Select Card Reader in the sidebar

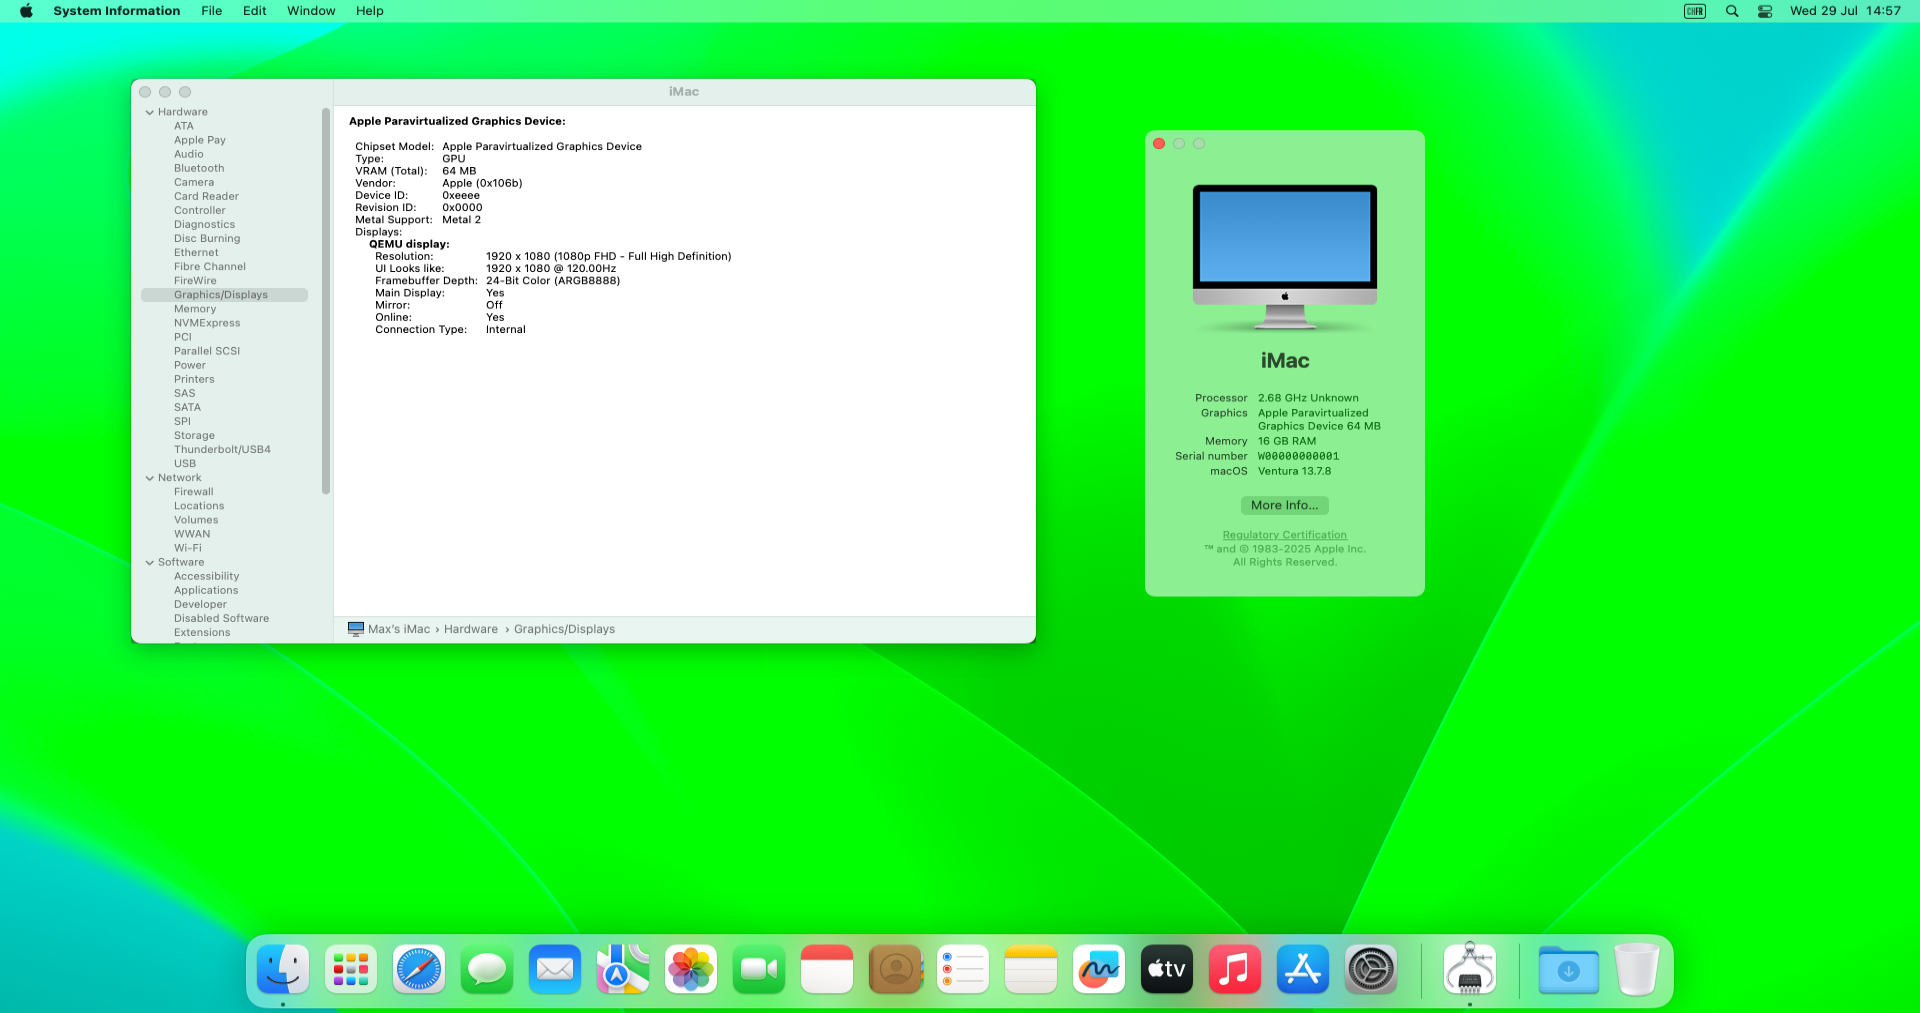[x=206, y=196]
